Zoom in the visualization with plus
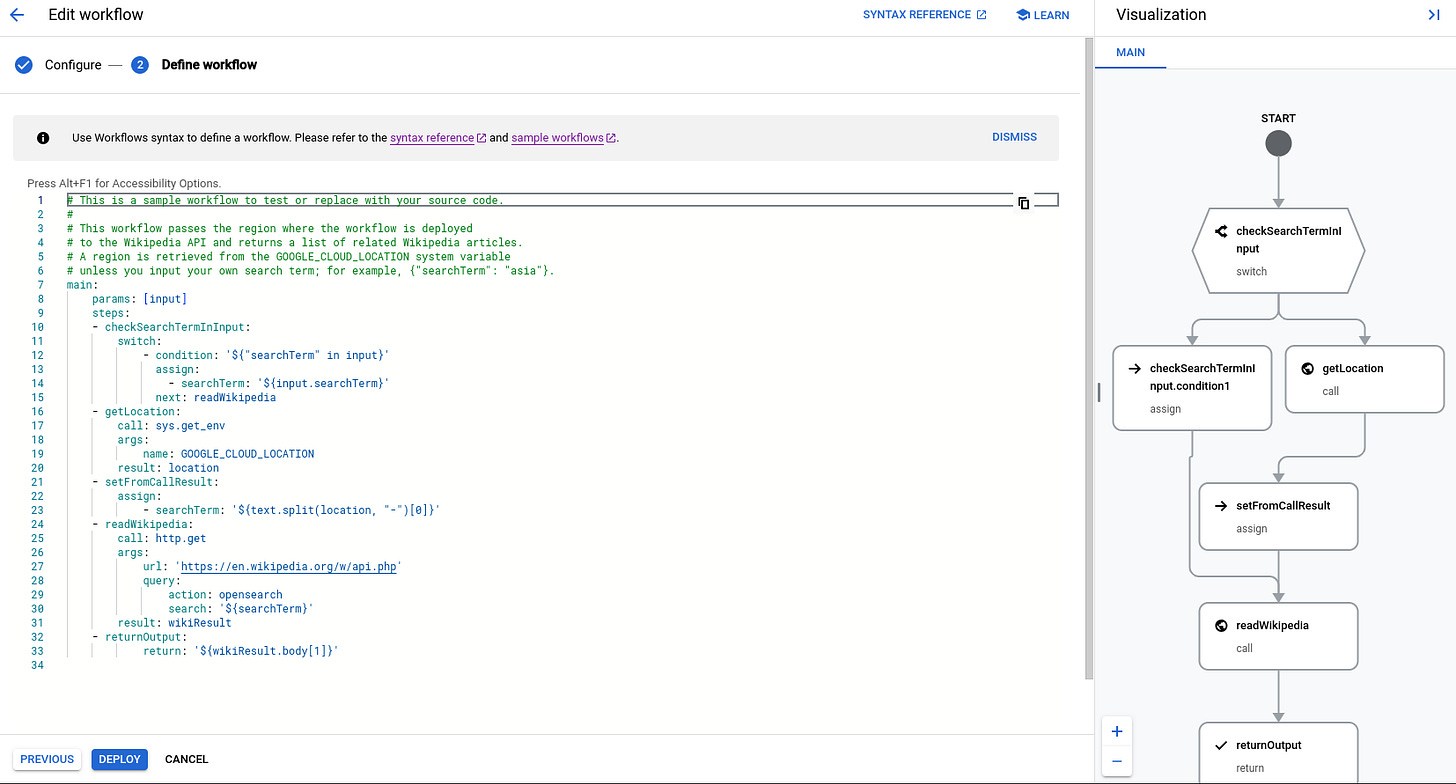Image resolution: width=1456 pixels, height=784 pixels. coord(1117,731)
